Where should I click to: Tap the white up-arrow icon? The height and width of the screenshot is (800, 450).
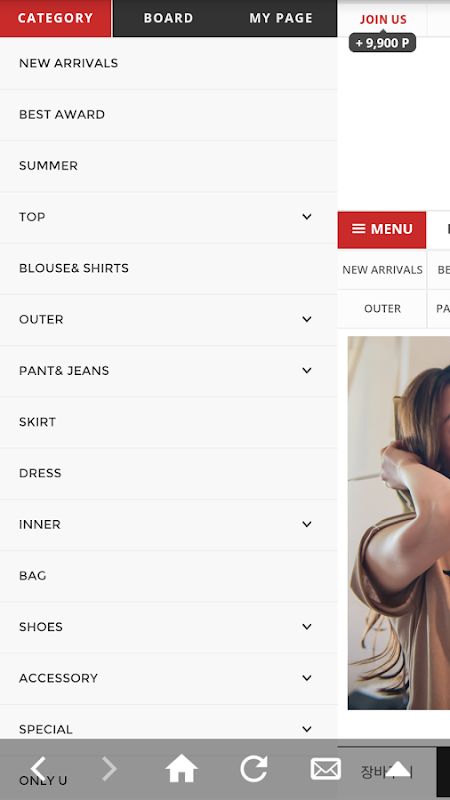398,769
